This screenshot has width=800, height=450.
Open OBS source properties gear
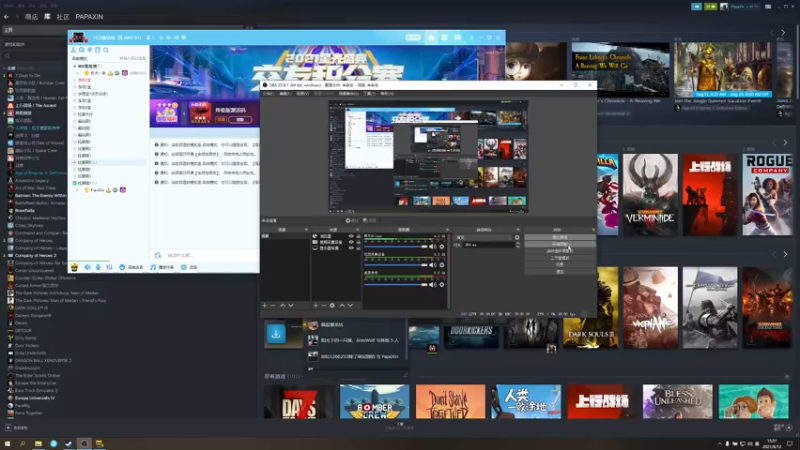(x=332, y=305)
